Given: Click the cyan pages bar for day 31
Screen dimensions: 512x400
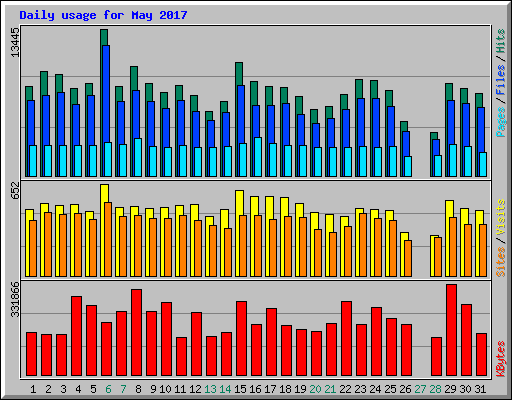Looking at the screenshot, I should pos(483,164).
